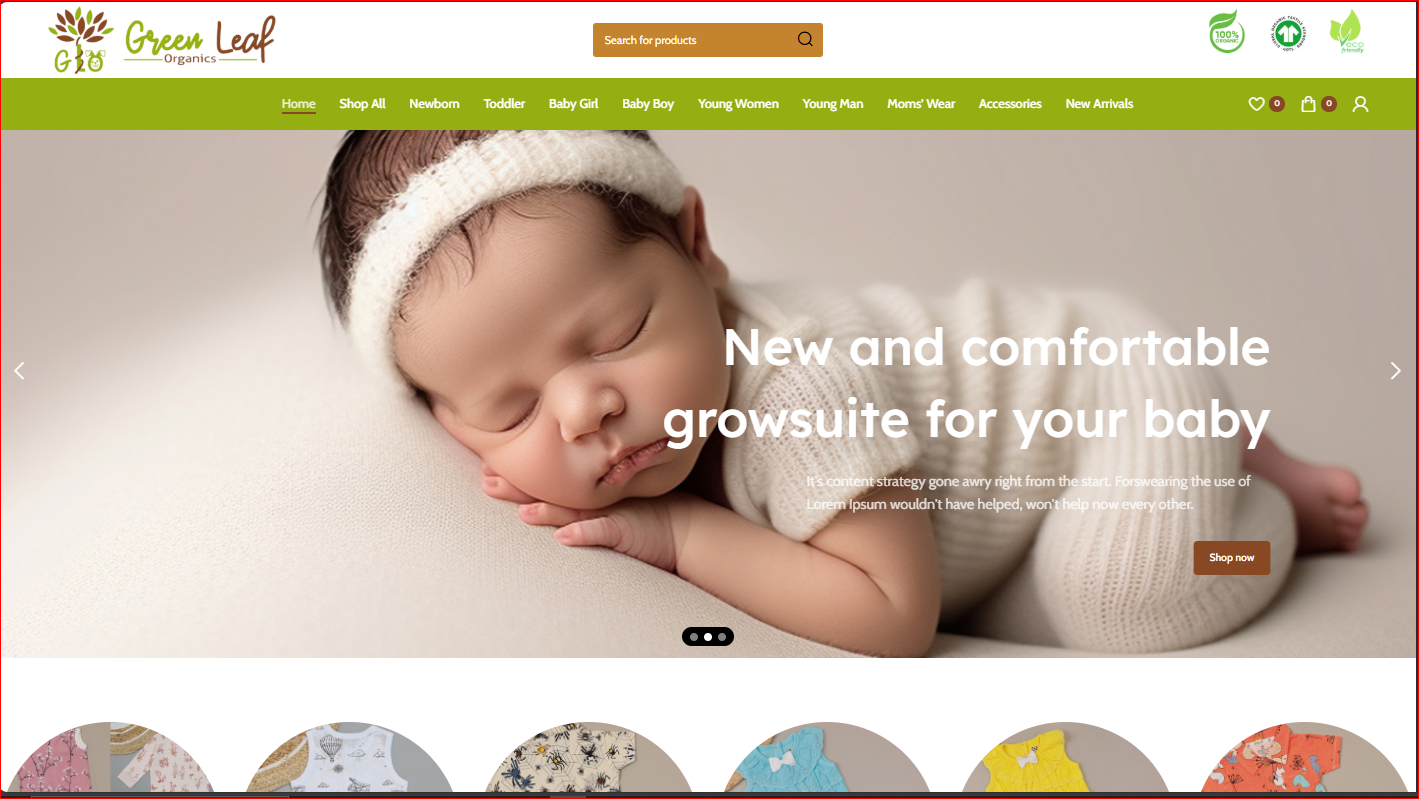
Task: Select the third slider dot
Action: point(722,637)
